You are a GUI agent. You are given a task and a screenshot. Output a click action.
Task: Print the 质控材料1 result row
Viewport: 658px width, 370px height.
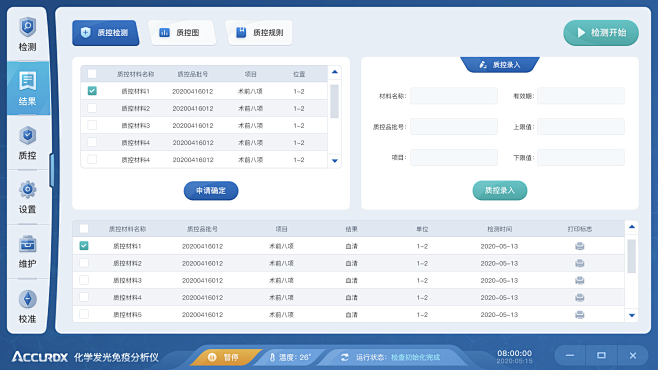coord(580,246)
